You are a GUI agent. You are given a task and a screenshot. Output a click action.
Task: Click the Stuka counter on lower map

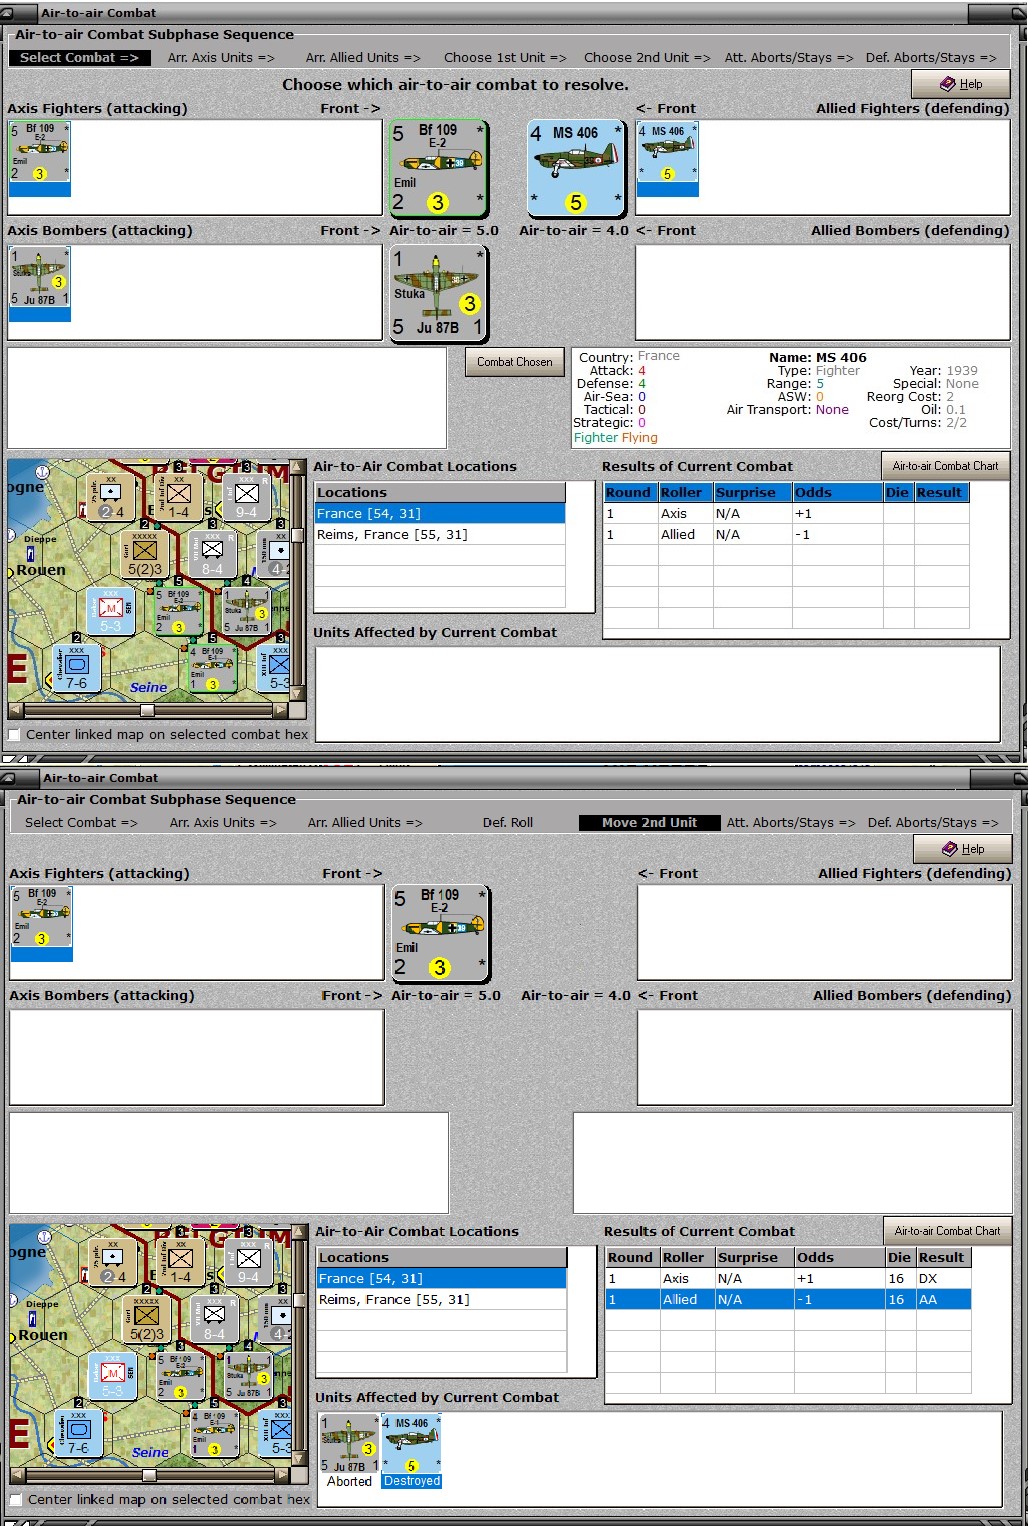(x=248, y=1377)
